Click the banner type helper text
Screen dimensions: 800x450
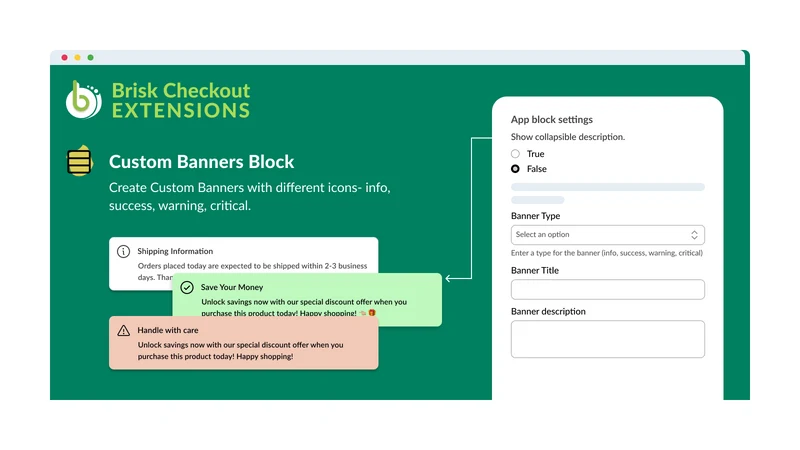(607, 253)
